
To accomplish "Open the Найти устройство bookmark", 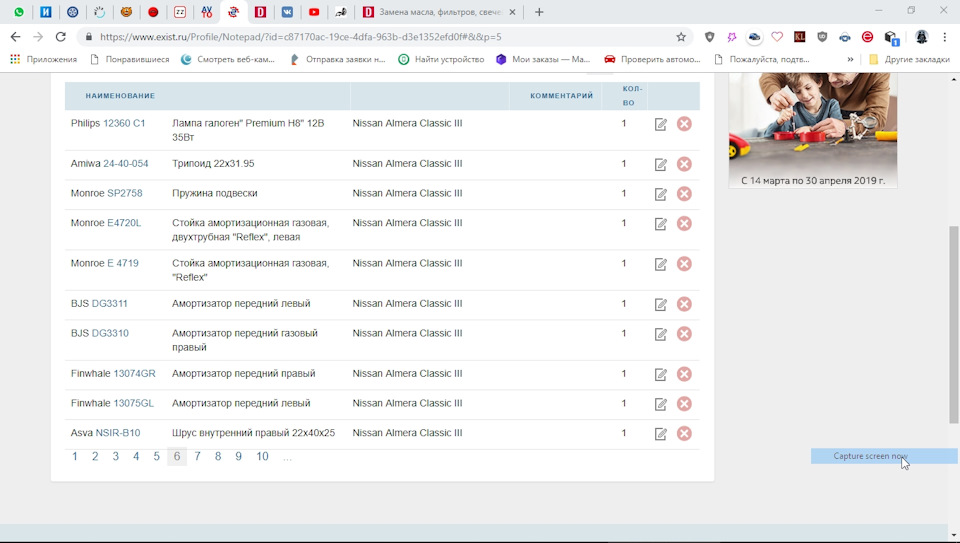I will 441,59.
